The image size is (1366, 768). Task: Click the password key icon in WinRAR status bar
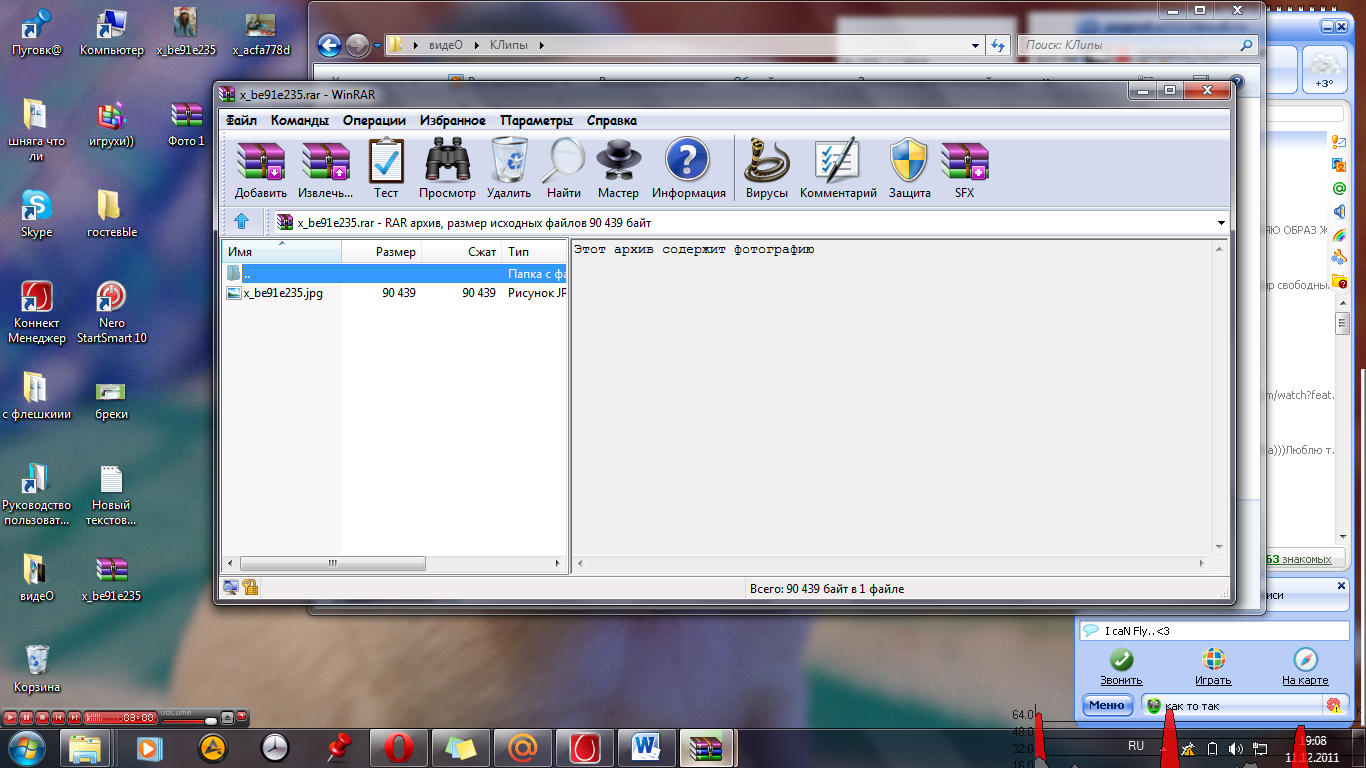tap(250, 588)
